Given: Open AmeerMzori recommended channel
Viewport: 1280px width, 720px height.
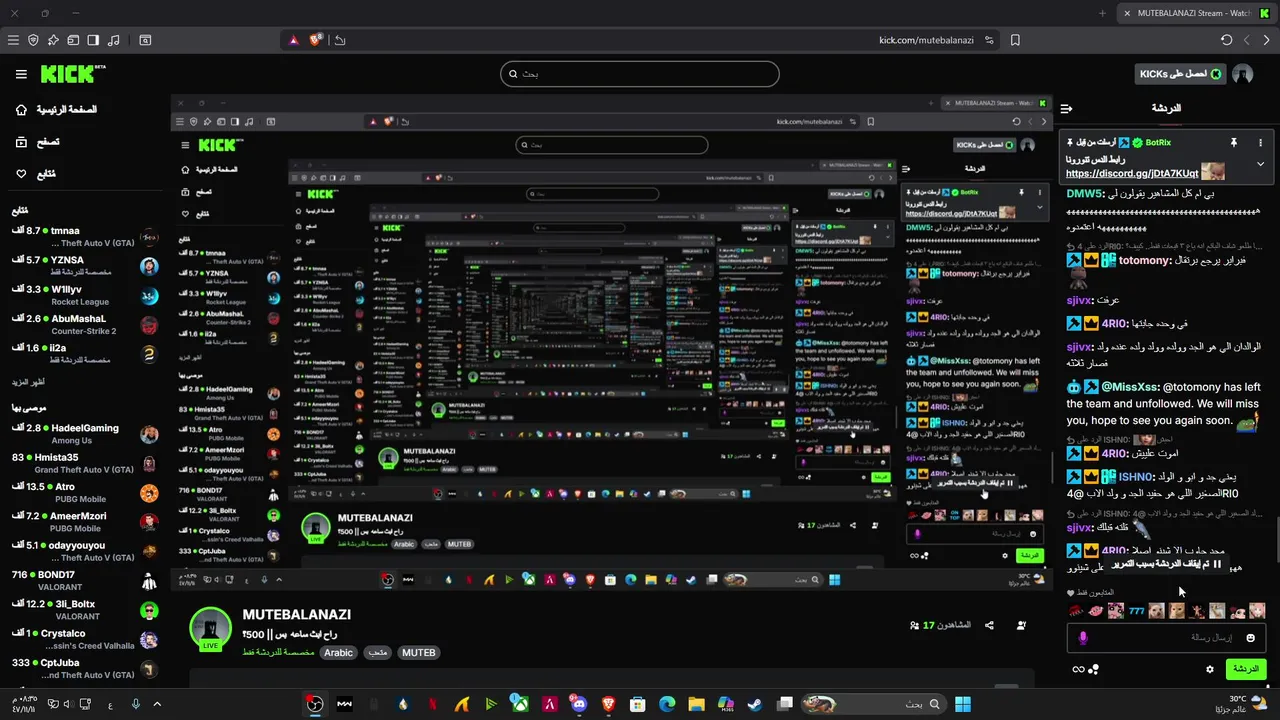Looking at the screenshot, I should click(x=85, y=522).
